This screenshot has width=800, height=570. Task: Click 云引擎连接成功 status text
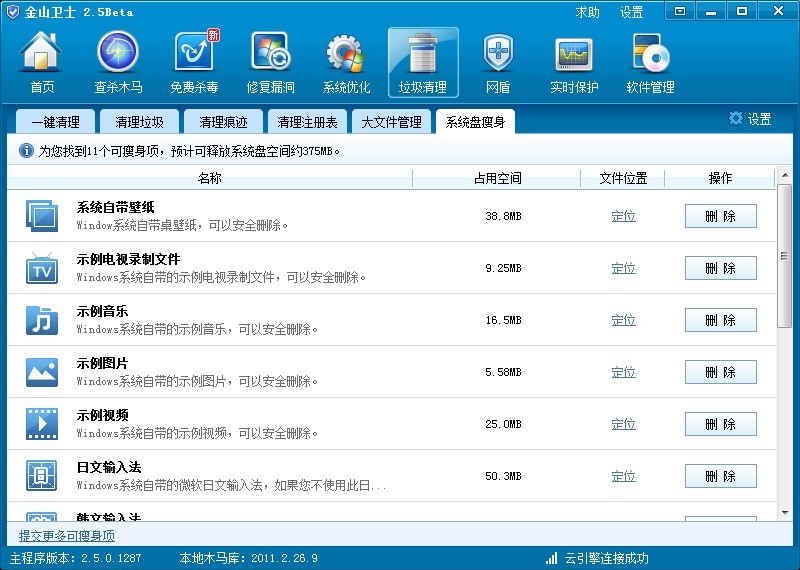point(606,558)
